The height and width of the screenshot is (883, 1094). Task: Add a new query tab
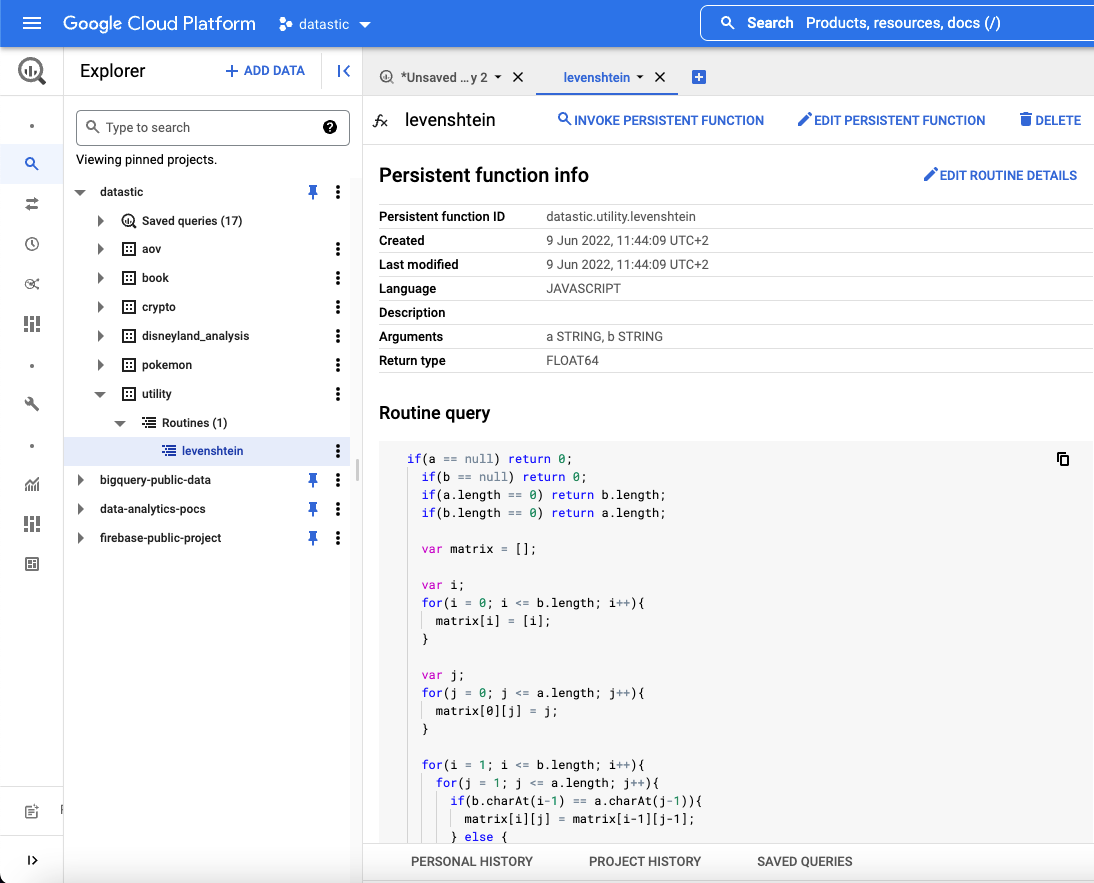(699, 77)
